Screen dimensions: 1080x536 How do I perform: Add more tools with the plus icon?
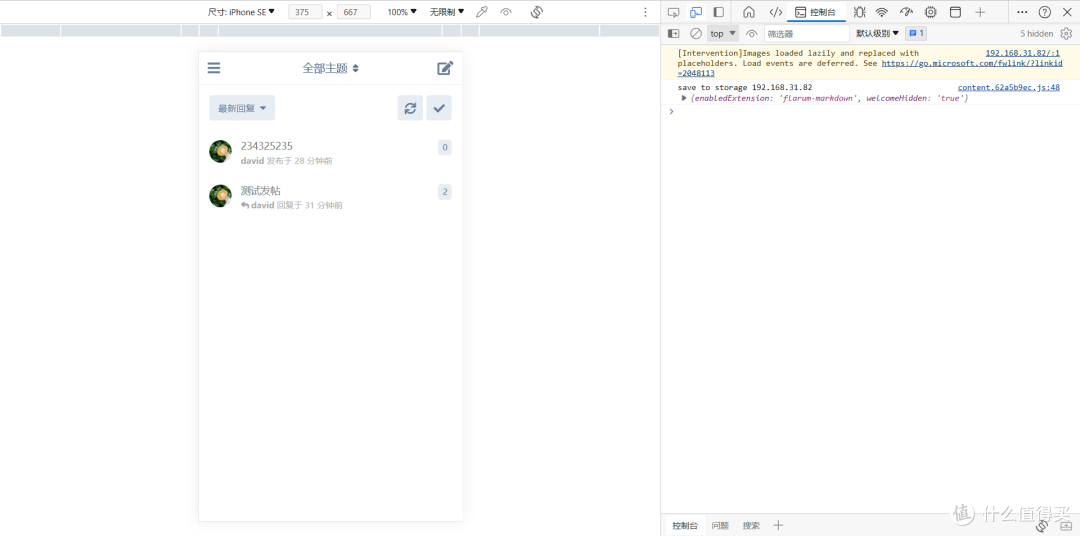click(x=980, y=12)
